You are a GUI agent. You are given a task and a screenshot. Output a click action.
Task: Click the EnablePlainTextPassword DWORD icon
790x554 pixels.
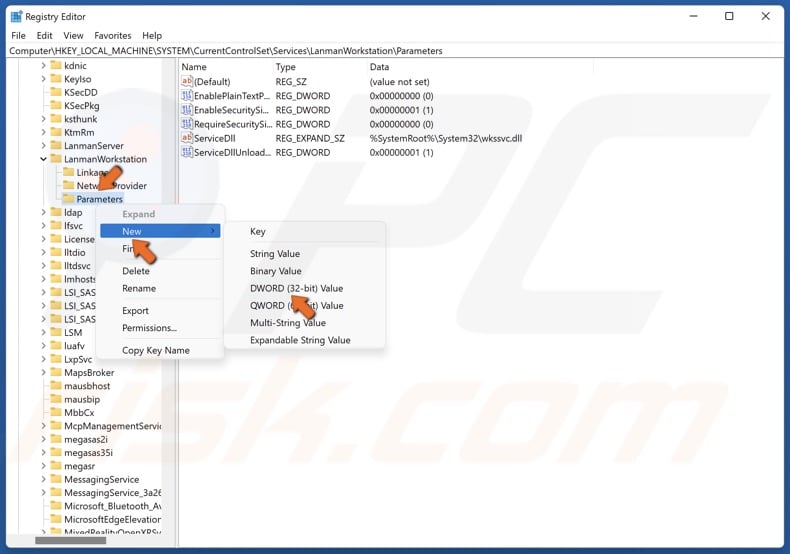tap(186, 96)
